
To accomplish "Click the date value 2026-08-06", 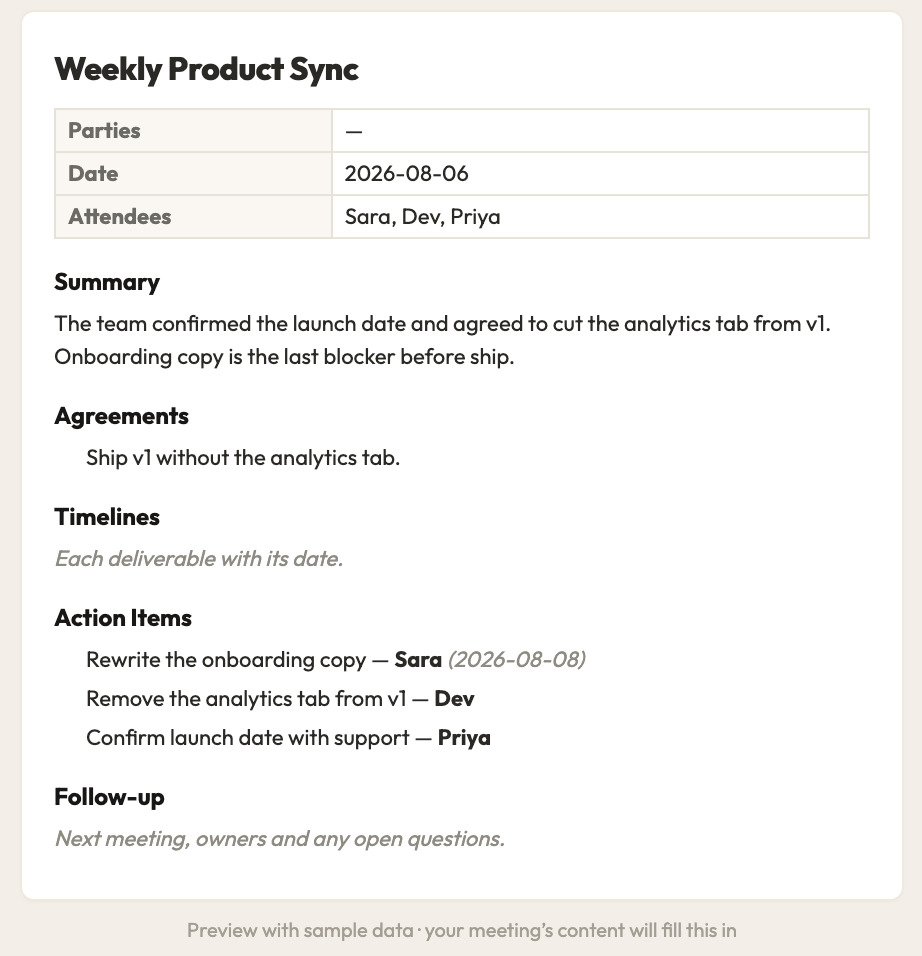I will [x=406, y=174].
